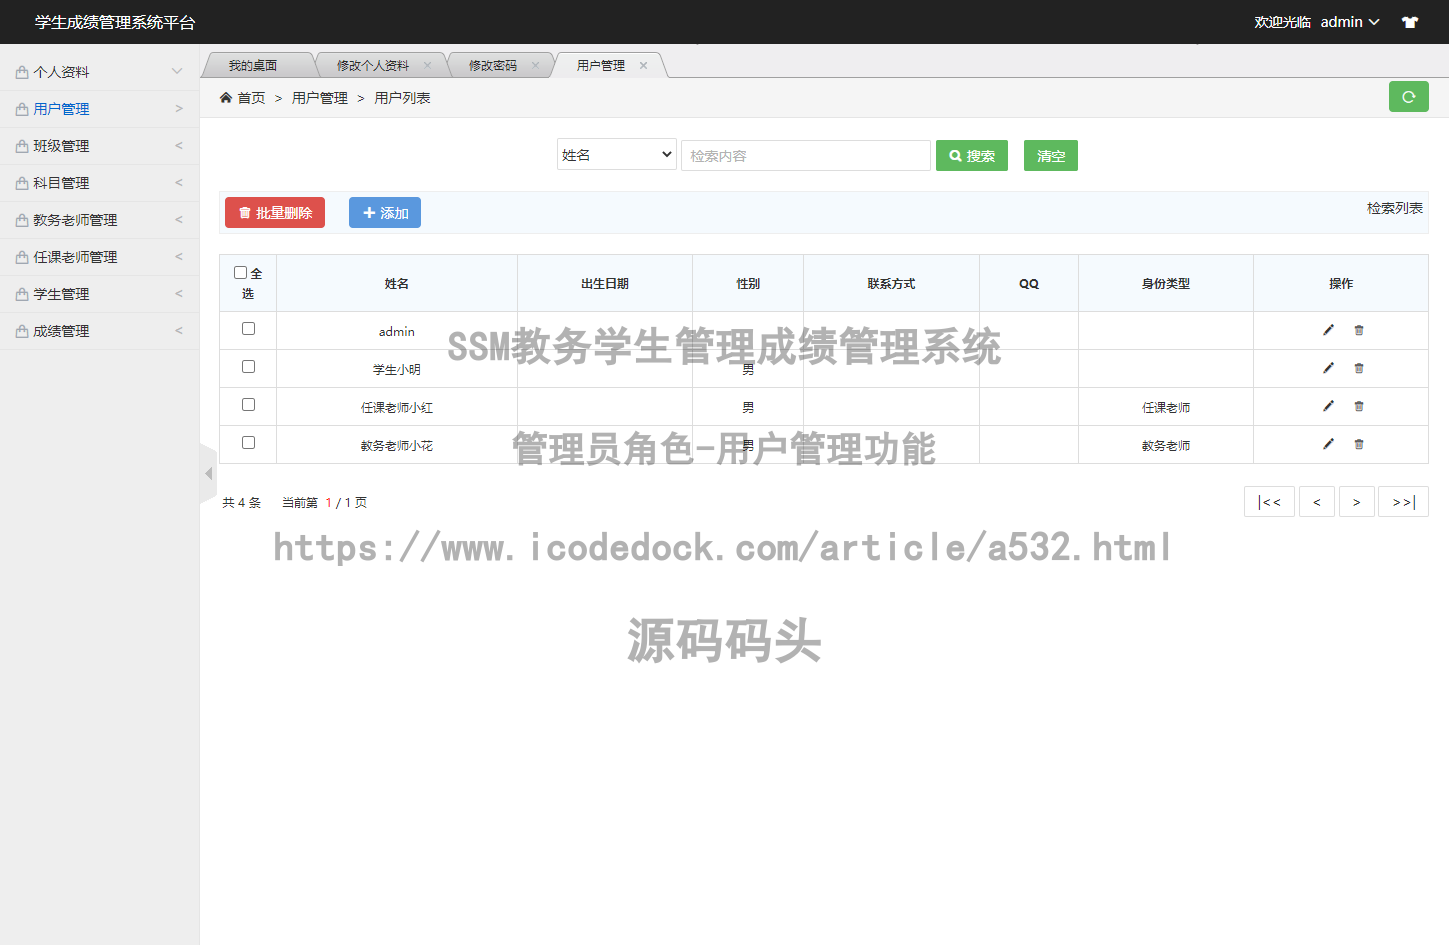The image size is (1449, 945).
Task: Click the home icon 首页 breadcrumb
Action: [243, 98]
